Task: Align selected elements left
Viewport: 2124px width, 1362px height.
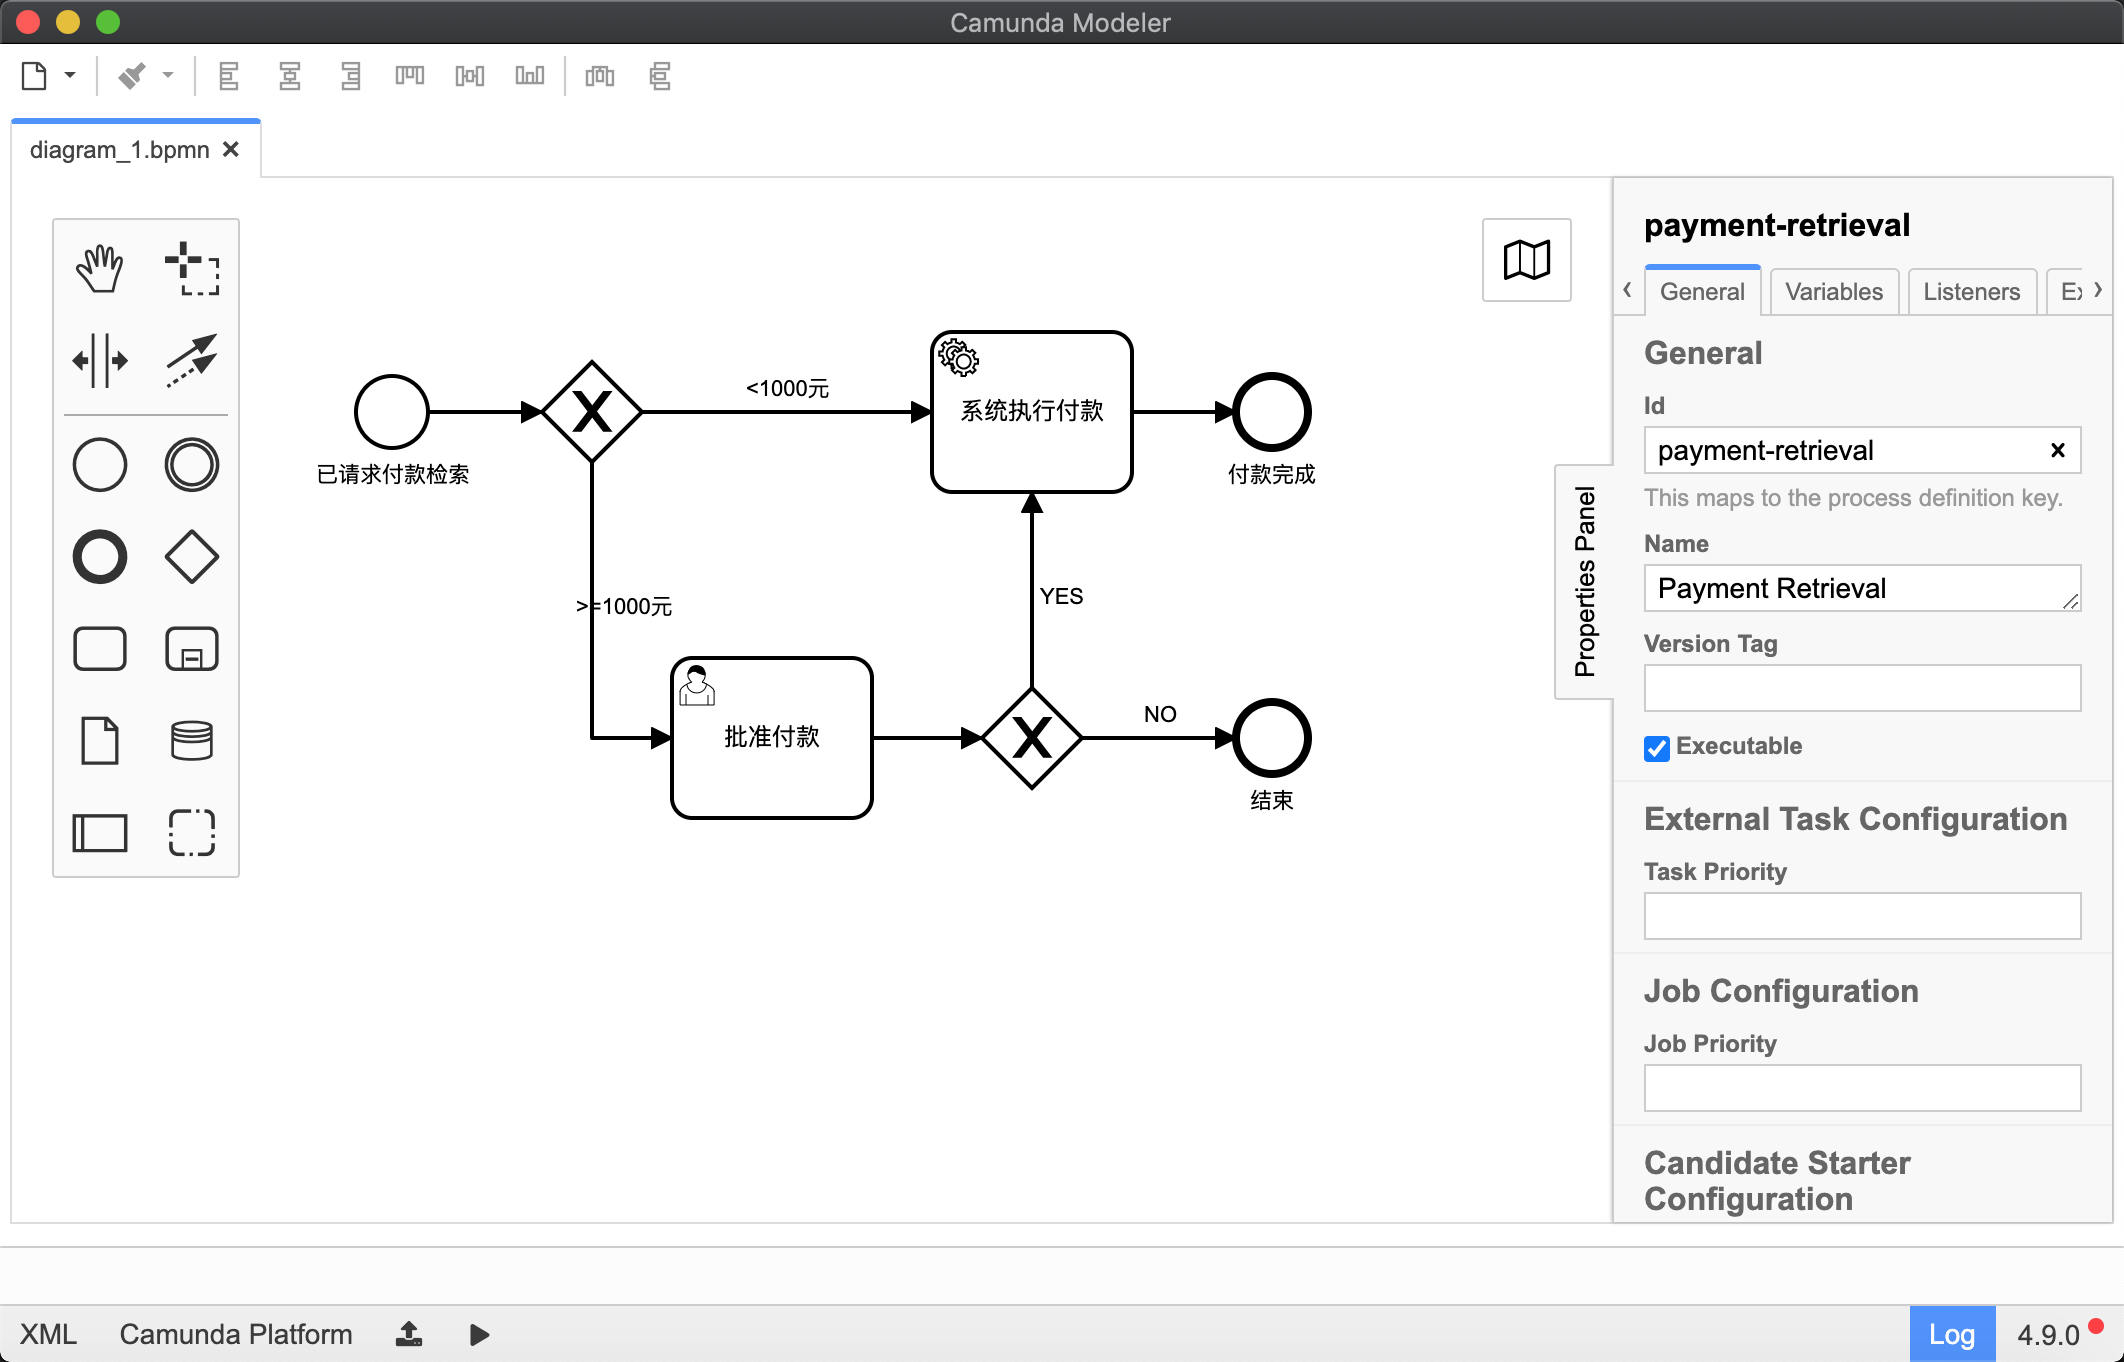Action: coord(229,76)
